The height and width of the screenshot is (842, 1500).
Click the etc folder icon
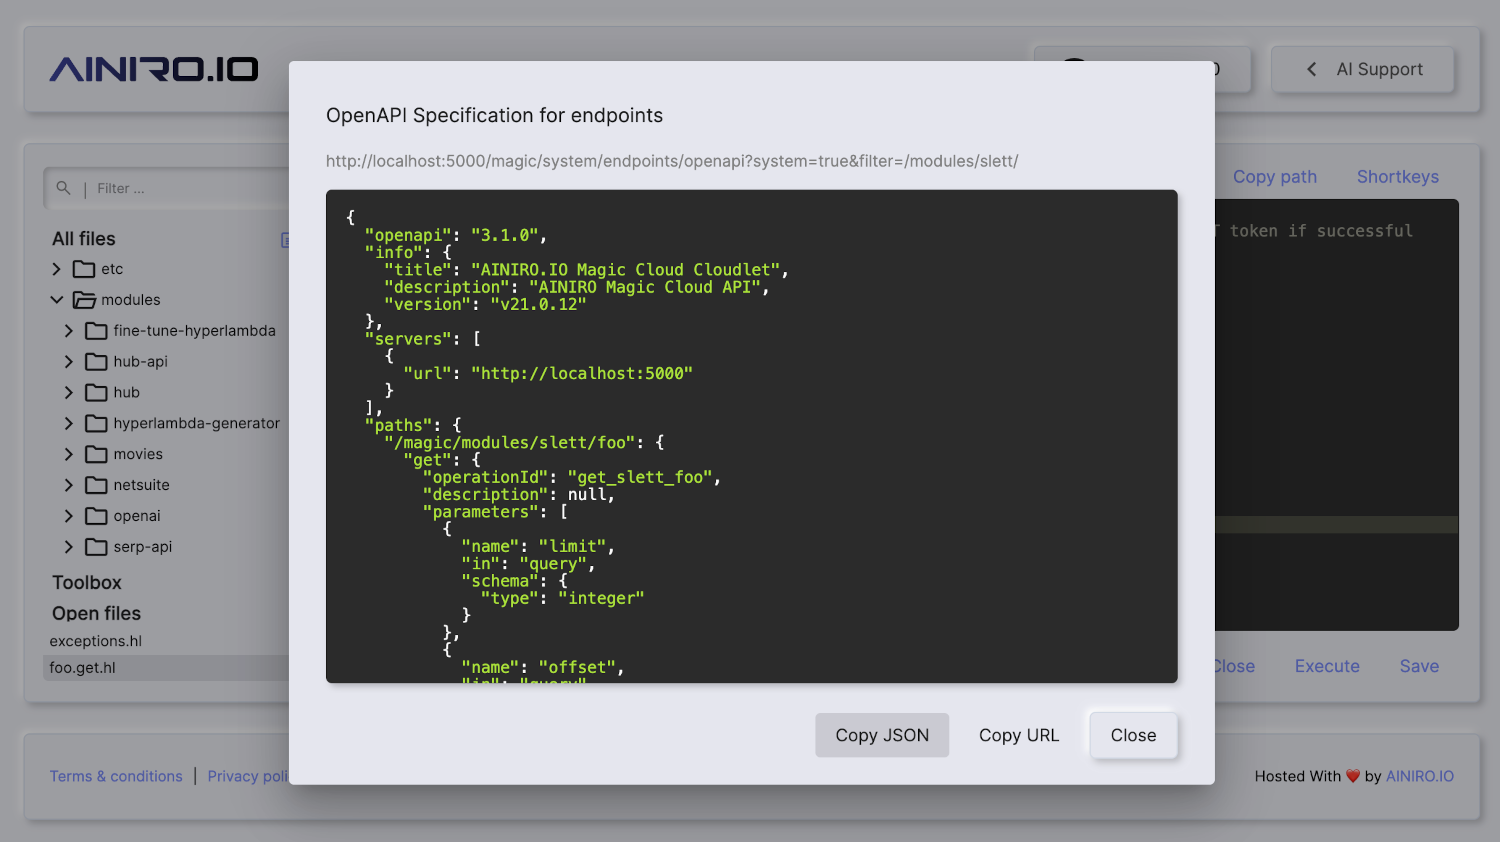tap(84, 269)
